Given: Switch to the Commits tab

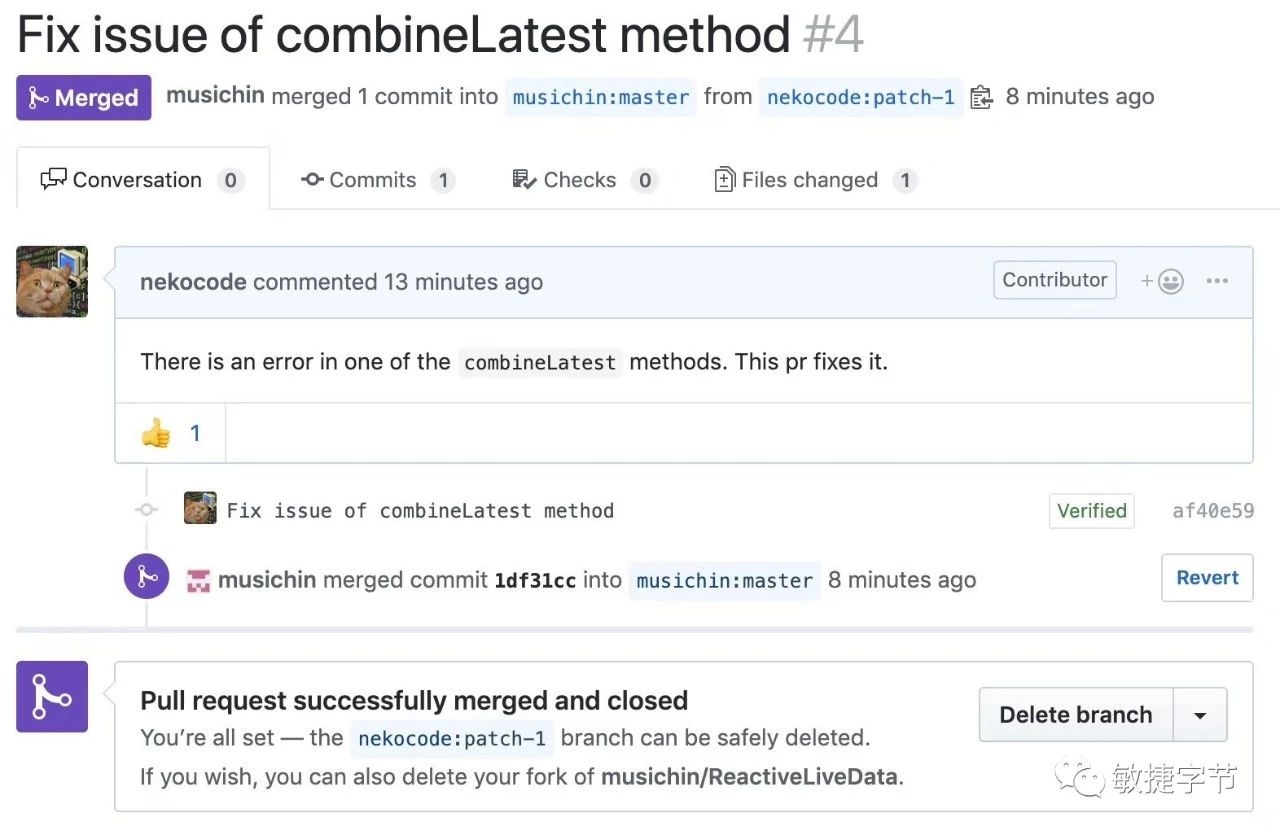Looking at the screenshot, I should (377, 180).
